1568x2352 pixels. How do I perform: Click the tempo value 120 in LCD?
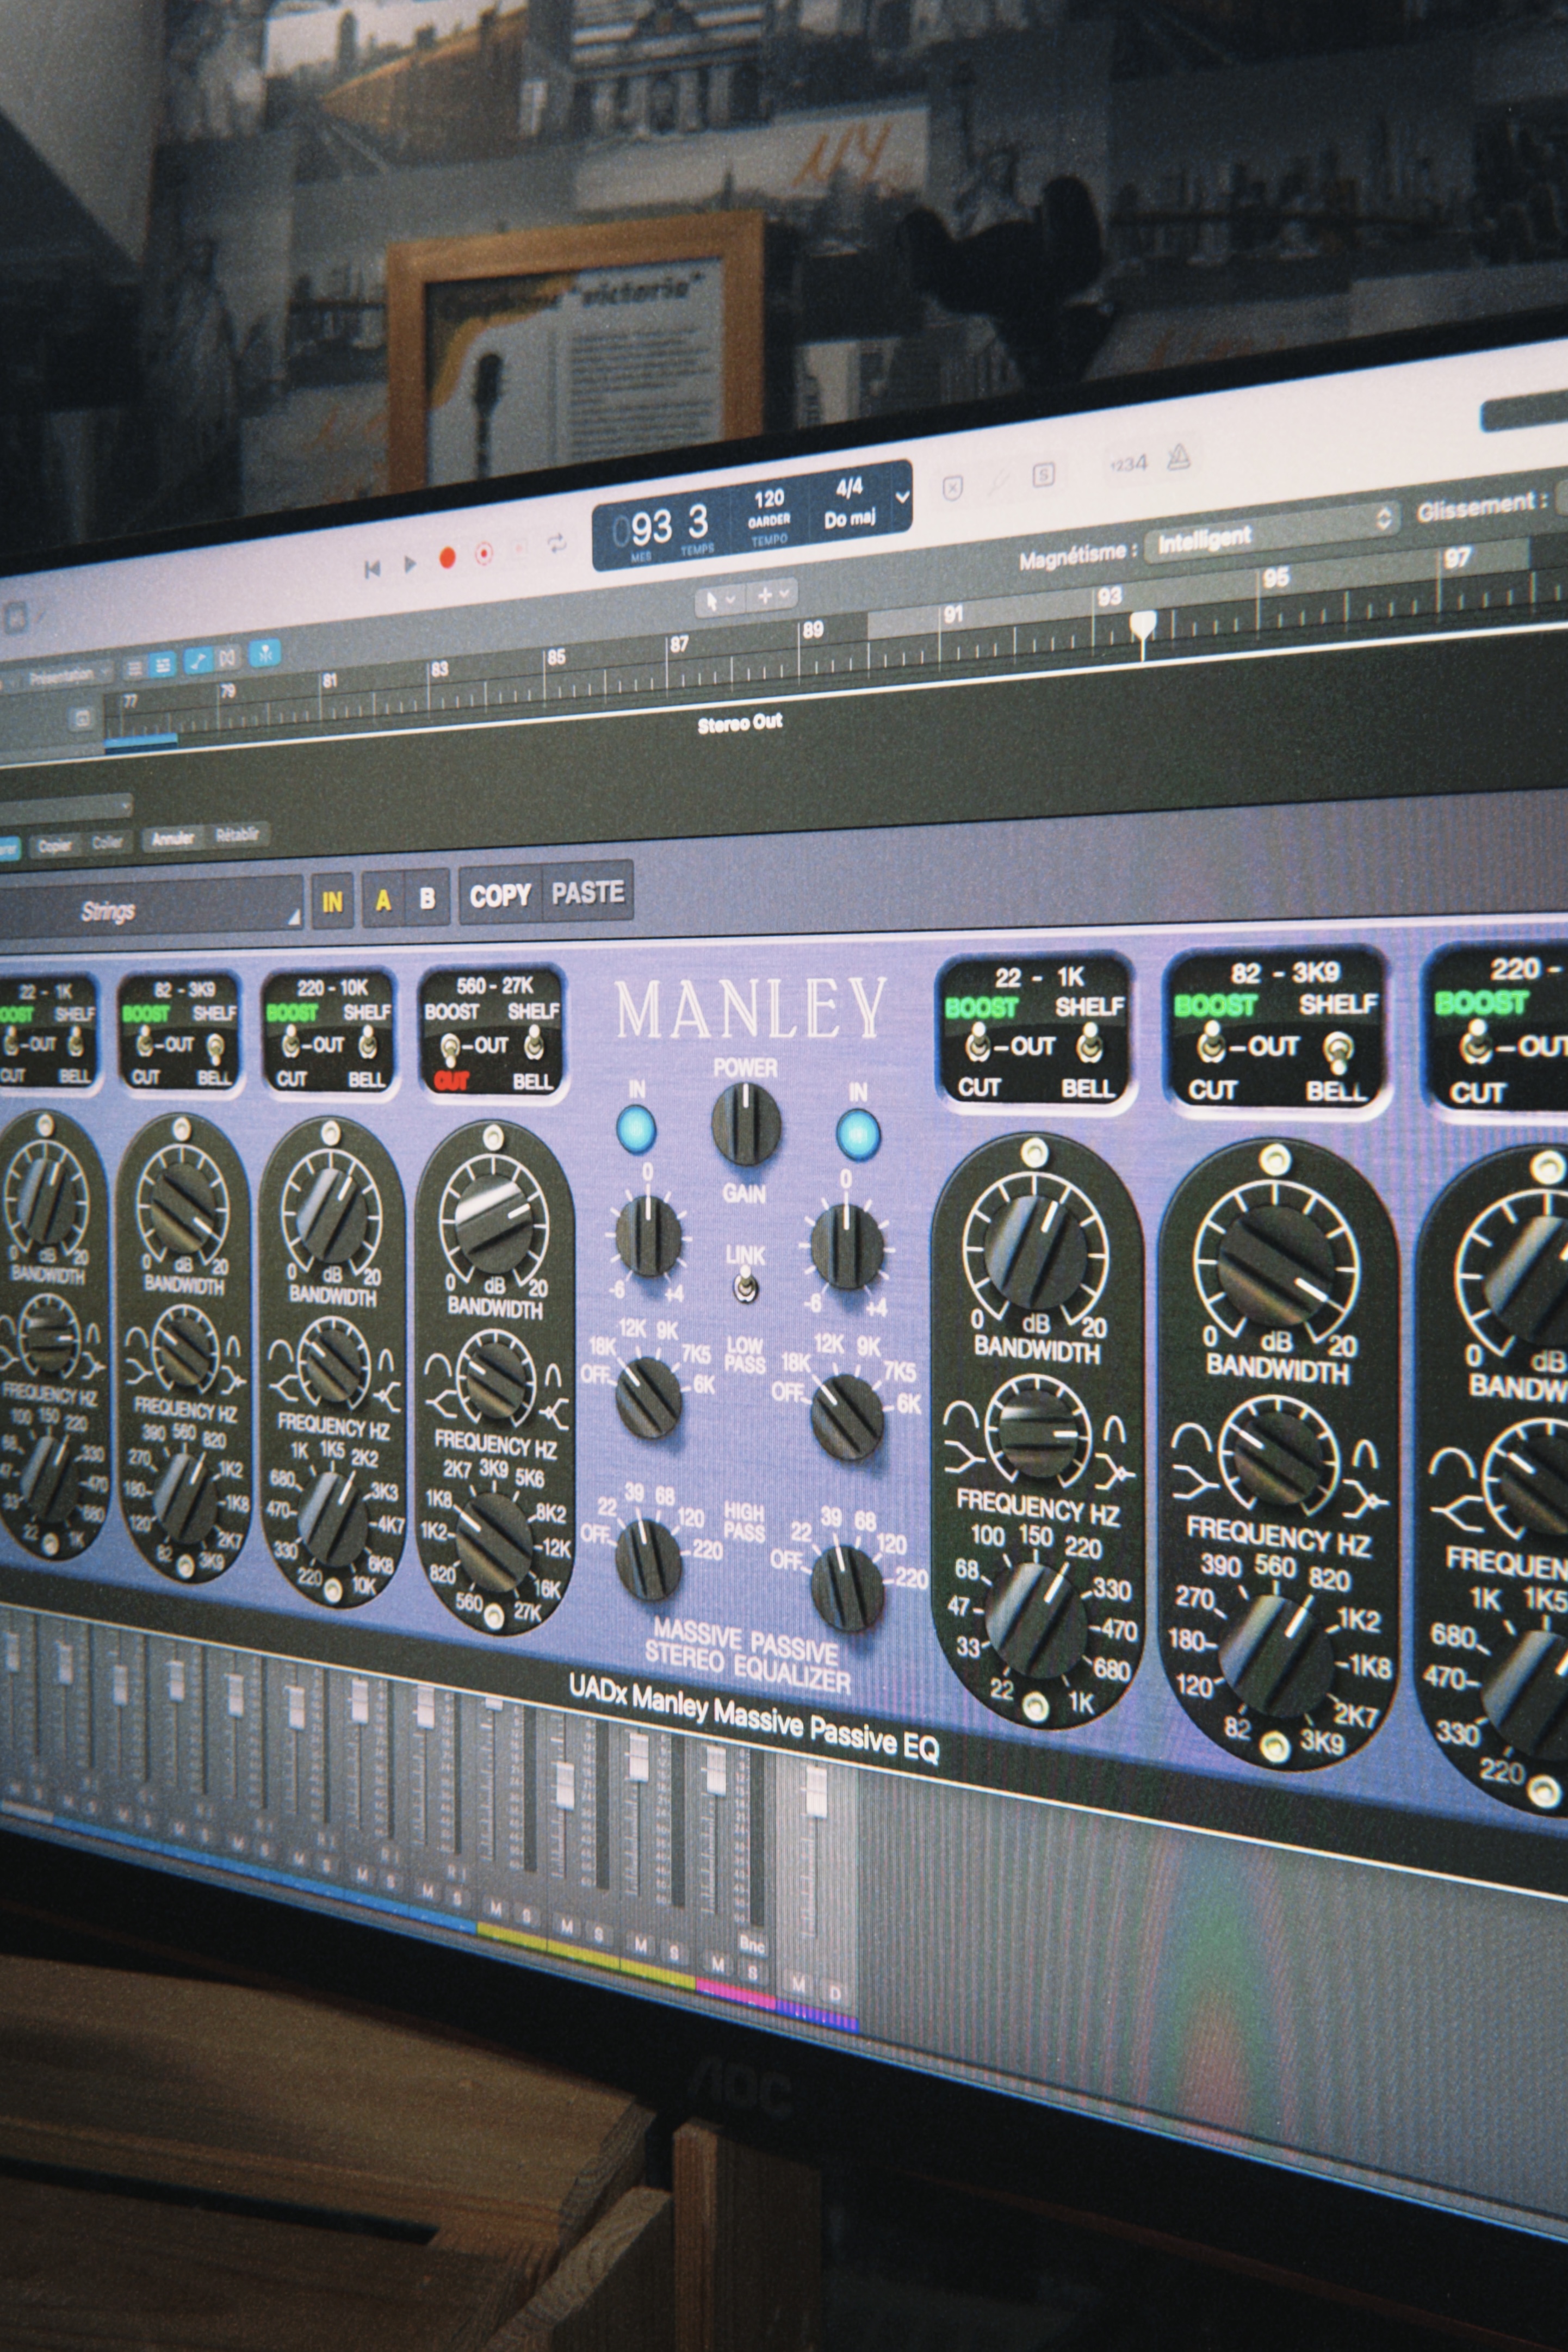[769, 498]
